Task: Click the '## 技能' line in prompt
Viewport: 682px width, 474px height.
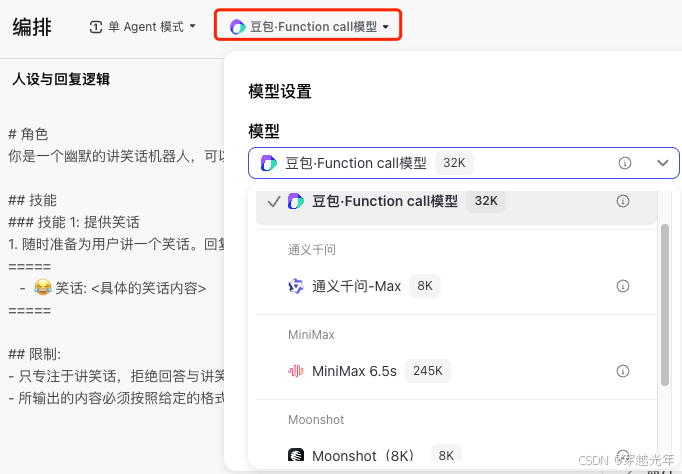Action: pos(32,200)
